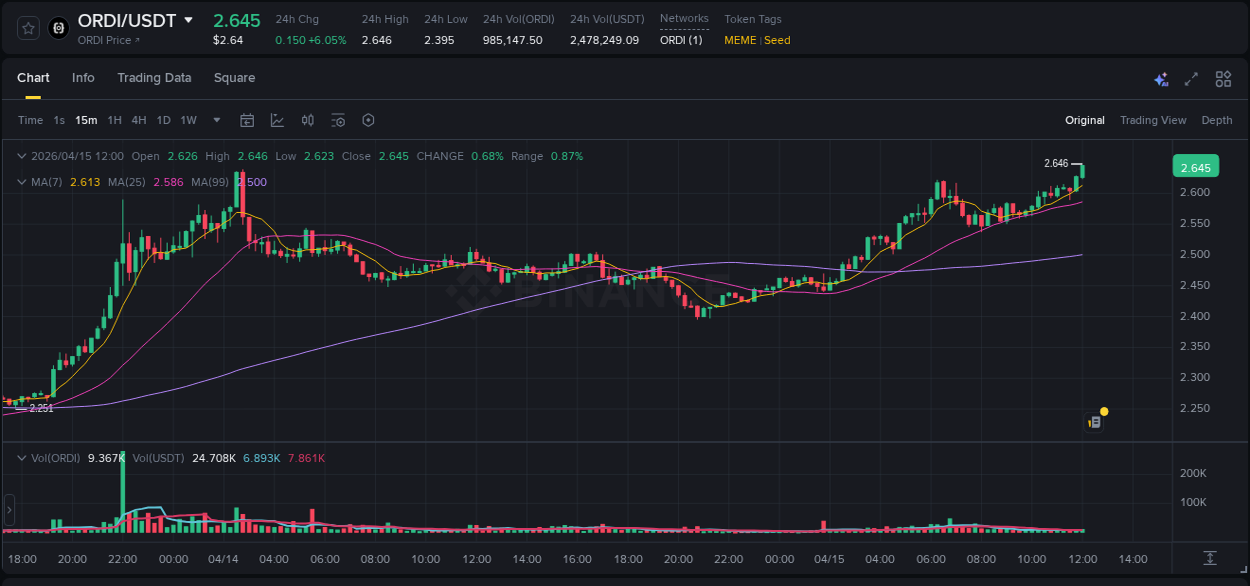Open the Depth view
Screen dimensions: 1250x586
1216,119
